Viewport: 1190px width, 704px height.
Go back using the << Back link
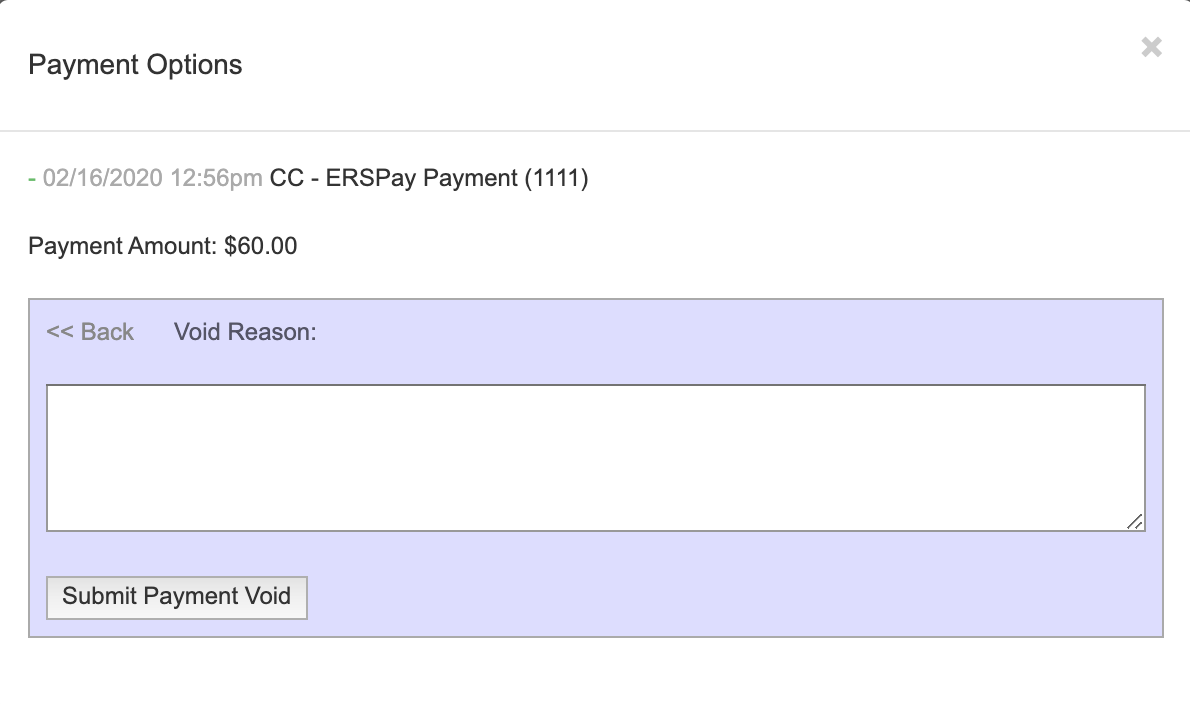90,332
